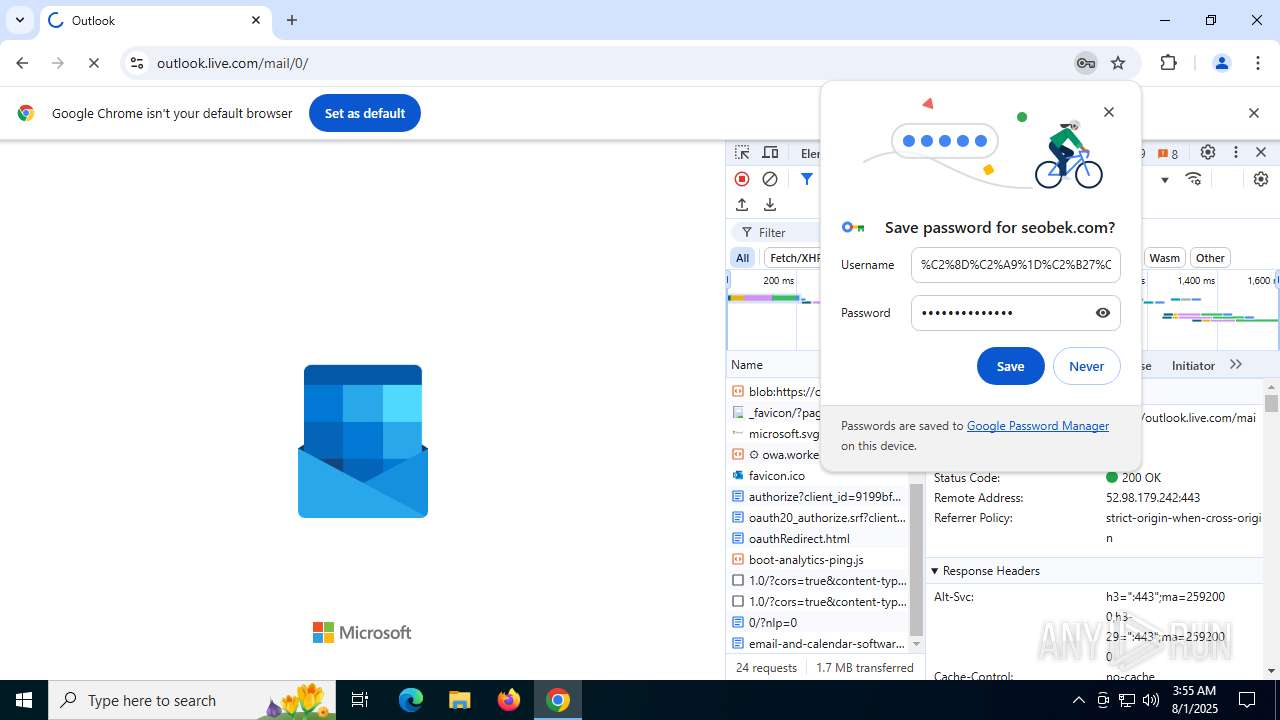Viewport: 1280px width, 720px height.
Task: Sort requests by Name column
Action: pyautogui.click(x=747, y=365)
